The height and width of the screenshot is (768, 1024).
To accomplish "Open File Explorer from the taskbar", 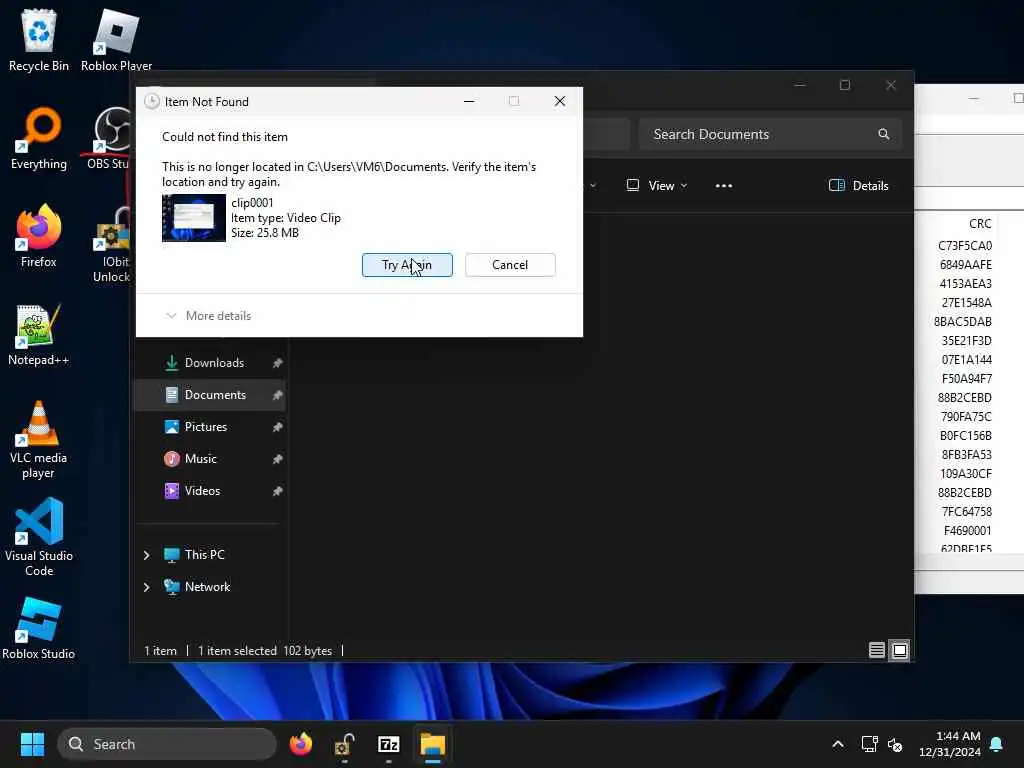I will (432, 744).
